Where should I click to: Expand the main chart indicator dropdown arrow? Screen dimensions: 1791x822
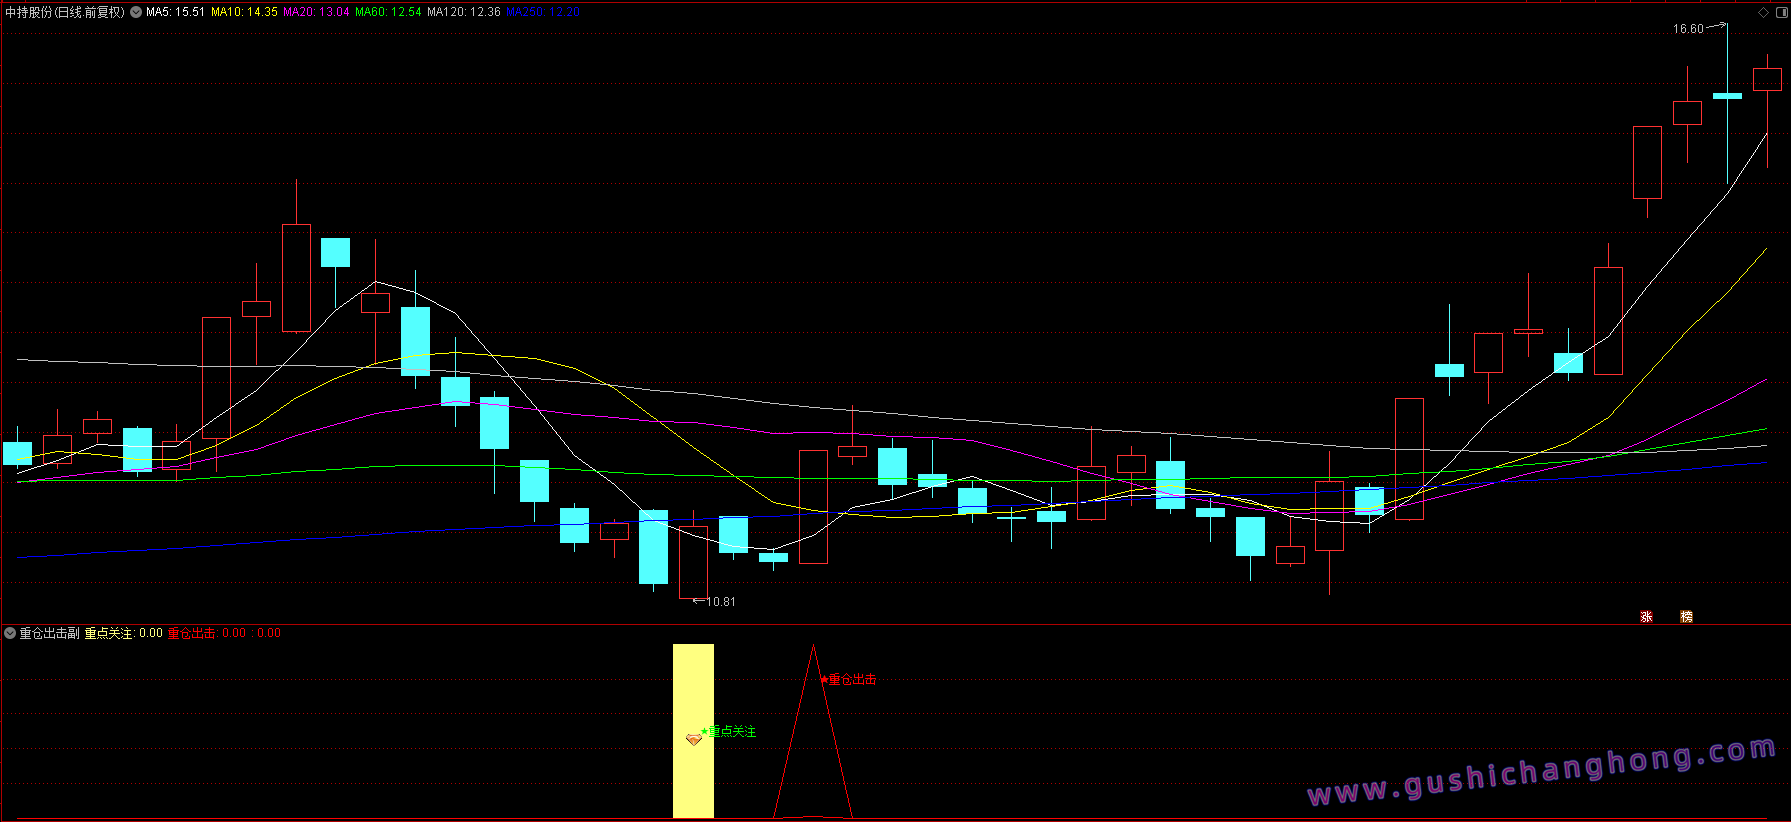(x=136, y=12)
